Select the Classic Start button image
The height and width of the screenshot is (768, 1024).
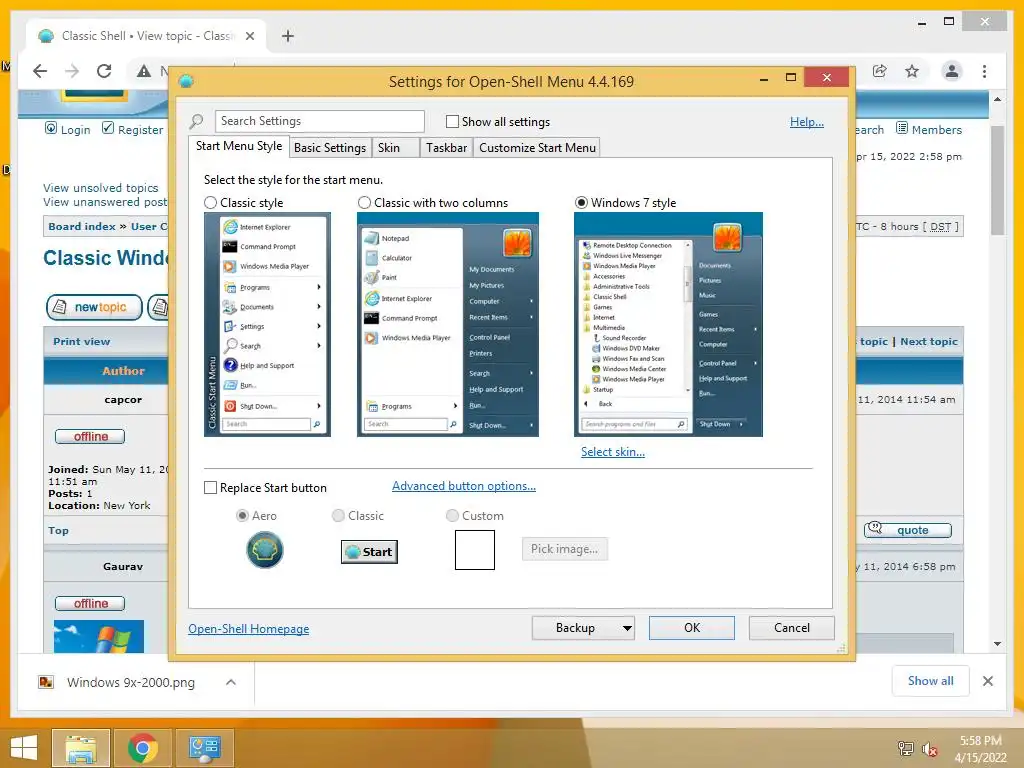369,552
